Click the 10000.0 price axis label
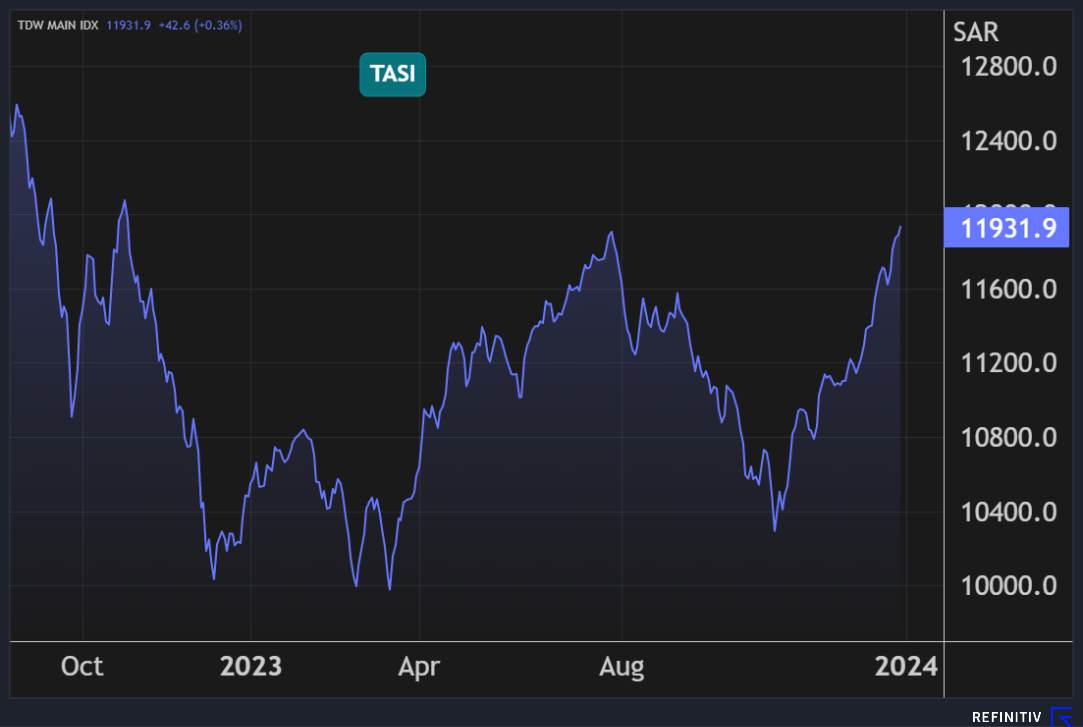The height and width of the screenshot is (727, 1083). click(1007, 585)
